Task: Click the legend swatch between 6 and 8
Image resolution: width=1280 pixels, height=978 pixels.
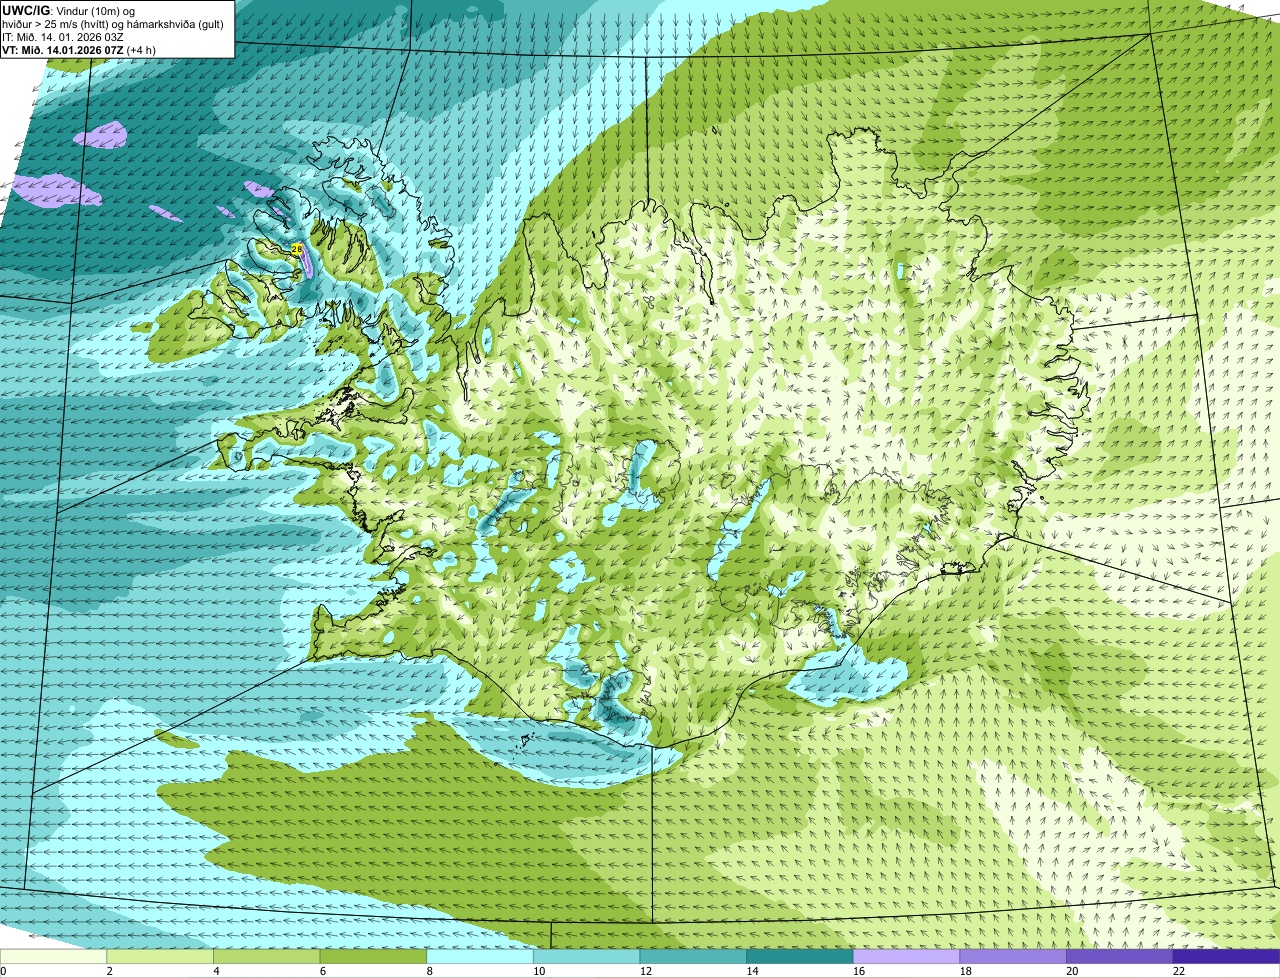Action: 373,956
